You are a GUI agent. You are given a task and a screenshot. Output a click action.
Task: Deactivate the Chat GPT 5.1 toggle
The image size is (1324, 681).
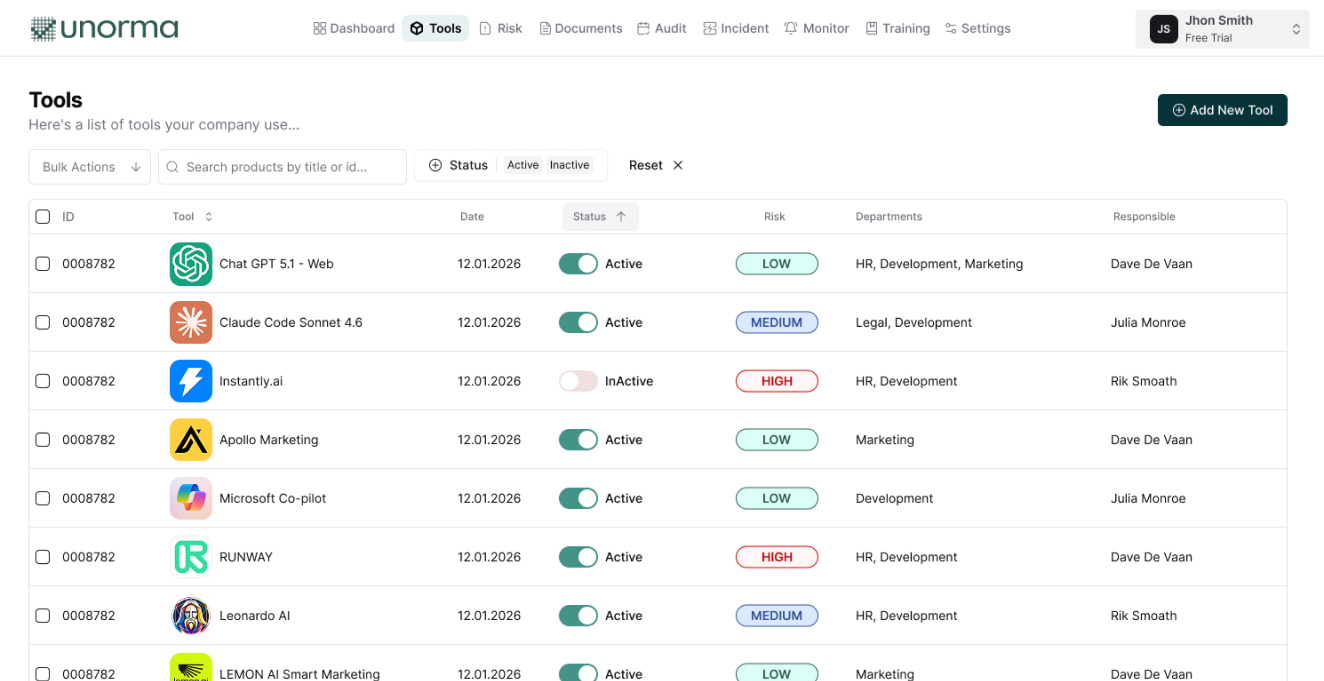pyautogui.click(x=578, y=263)
